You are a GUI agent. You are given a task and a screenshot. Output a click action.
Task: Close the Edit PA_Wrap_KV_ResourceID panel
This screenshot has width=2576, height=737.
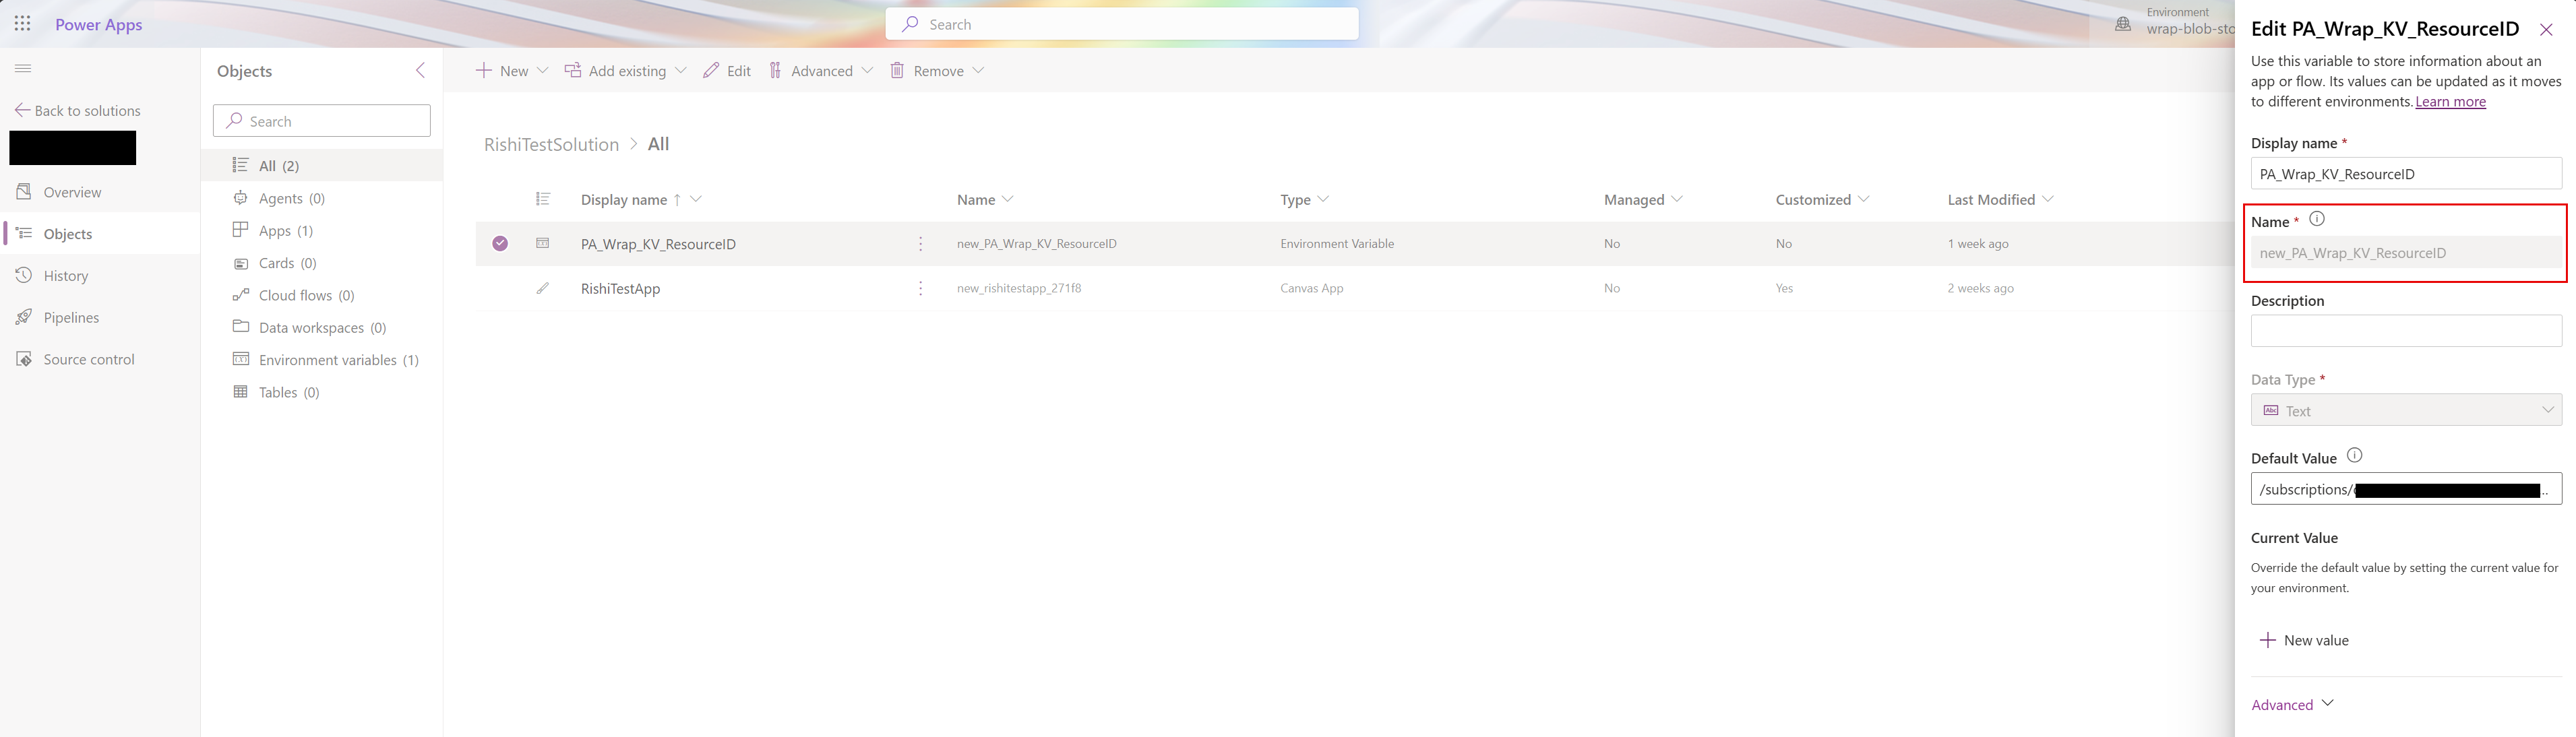click(x=2546, y=30)
